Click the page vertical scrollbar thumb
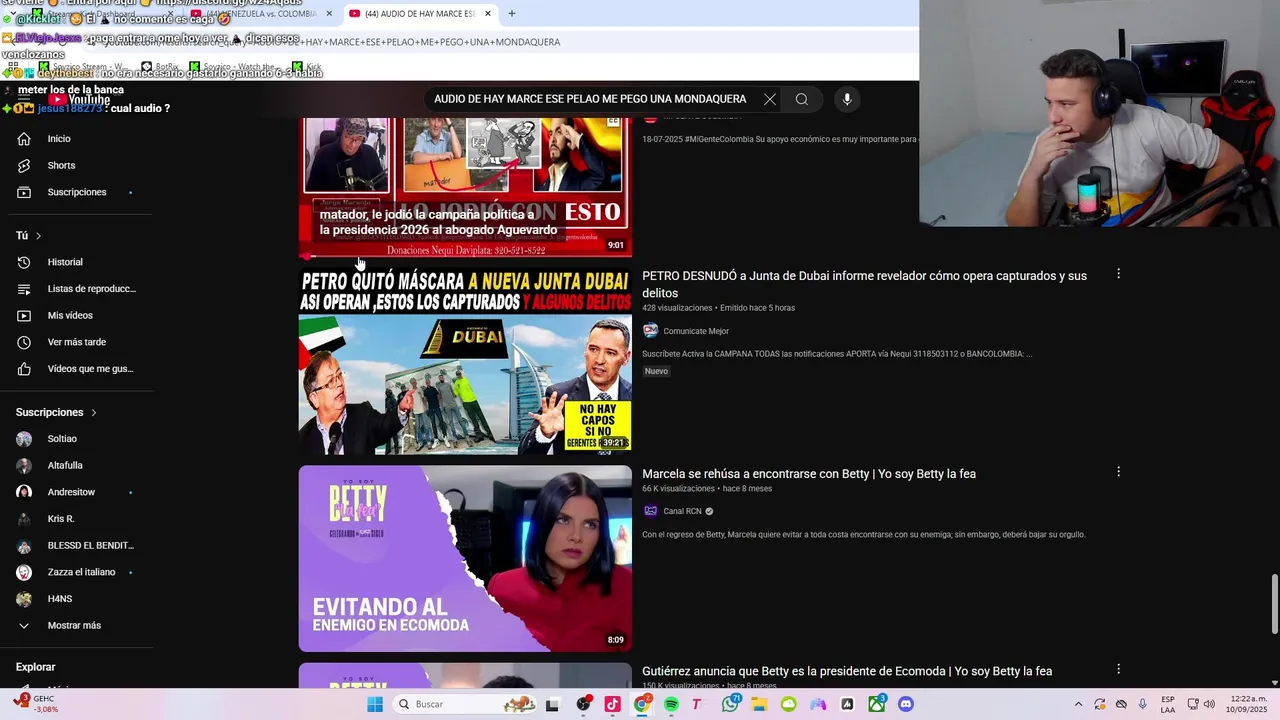Viewport: 1280px width, 720px height. click(1274, 603)
